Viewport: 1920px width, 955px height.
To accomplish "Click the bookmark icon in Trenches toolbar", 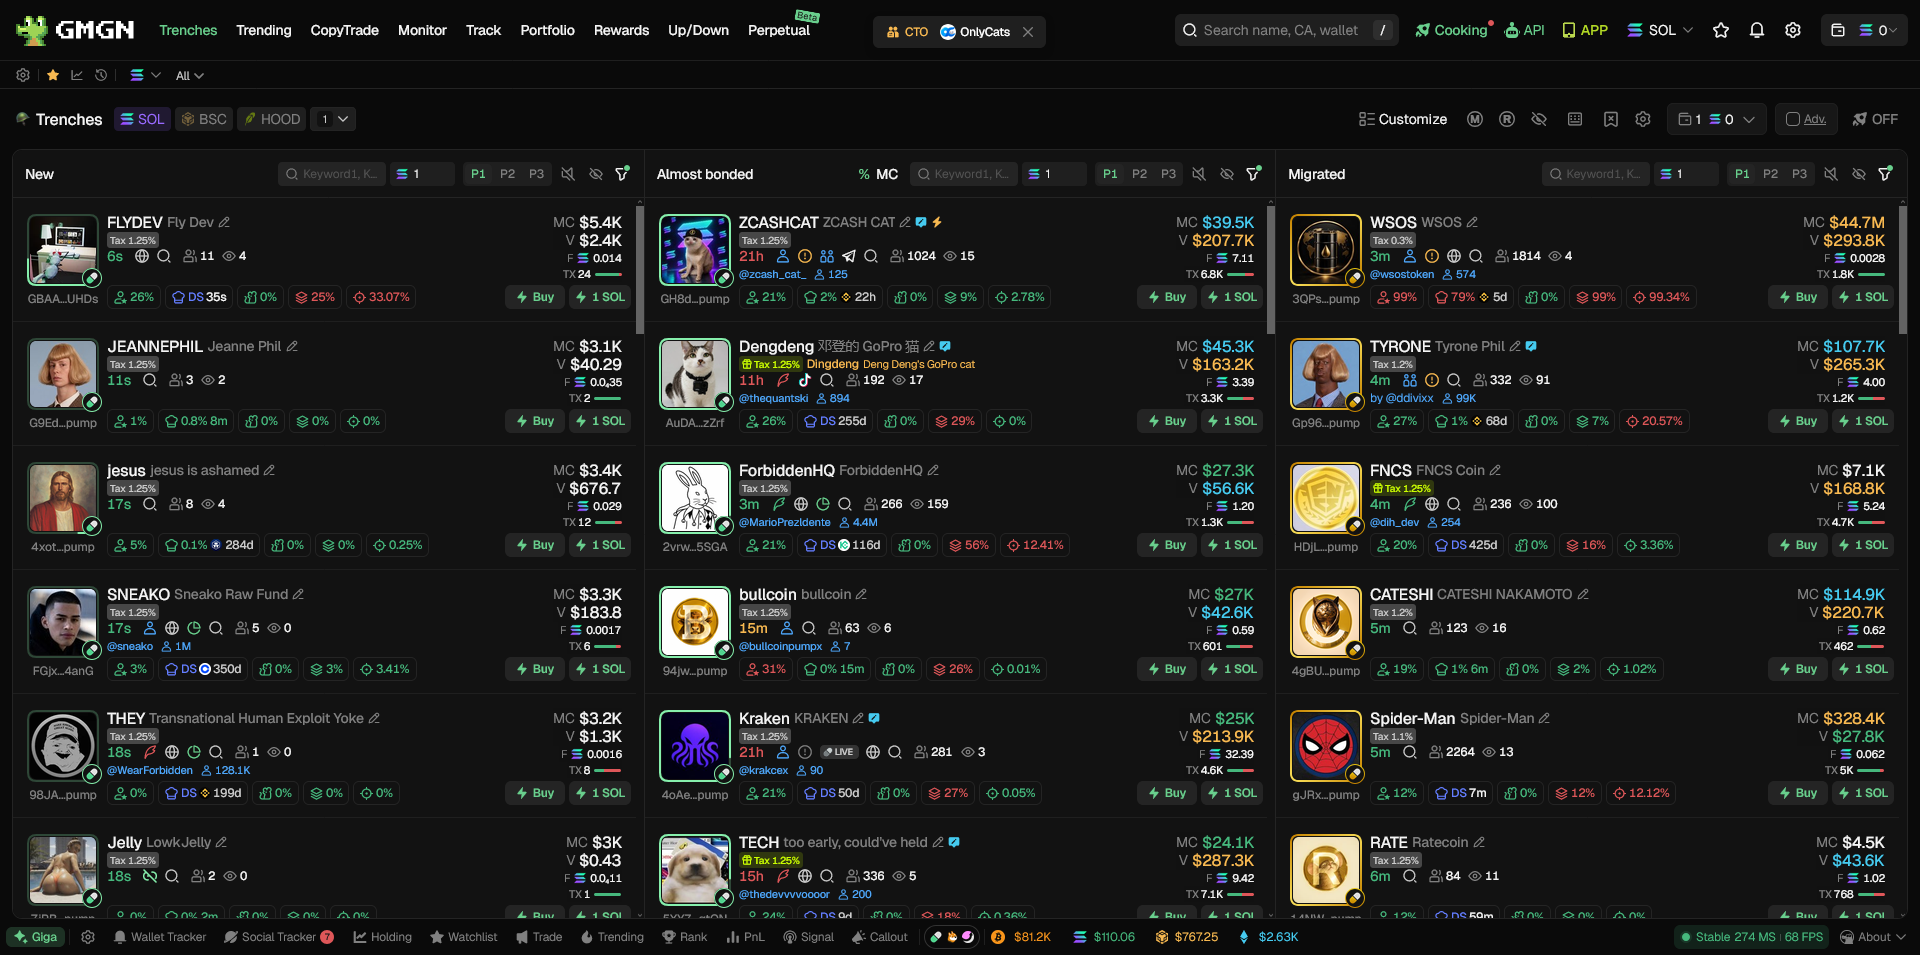I will pyautogui.click(x=1611, y=119).
